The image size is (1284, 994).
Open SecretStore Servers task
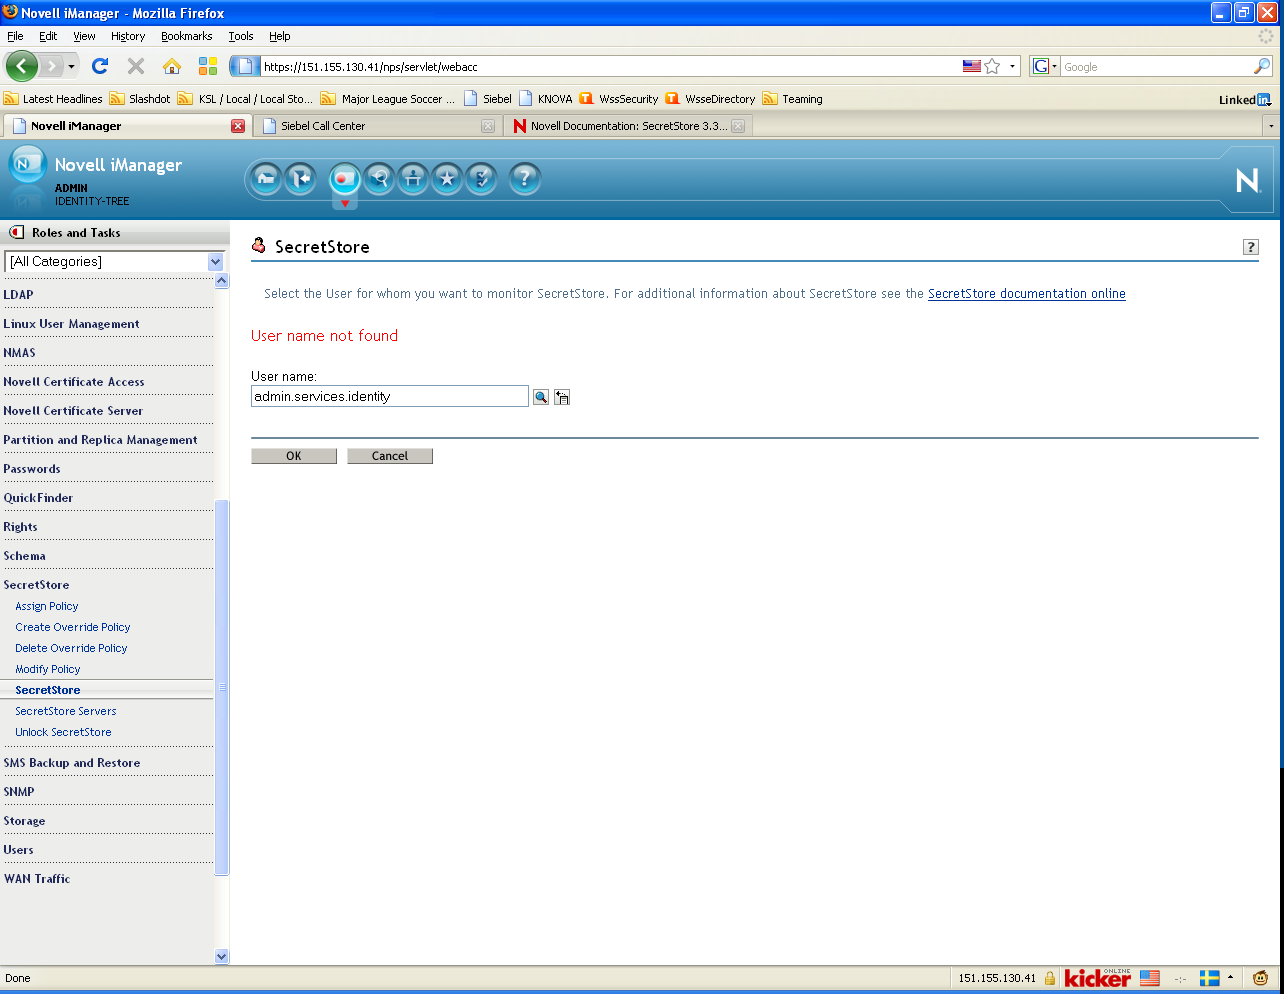(66, 711)
